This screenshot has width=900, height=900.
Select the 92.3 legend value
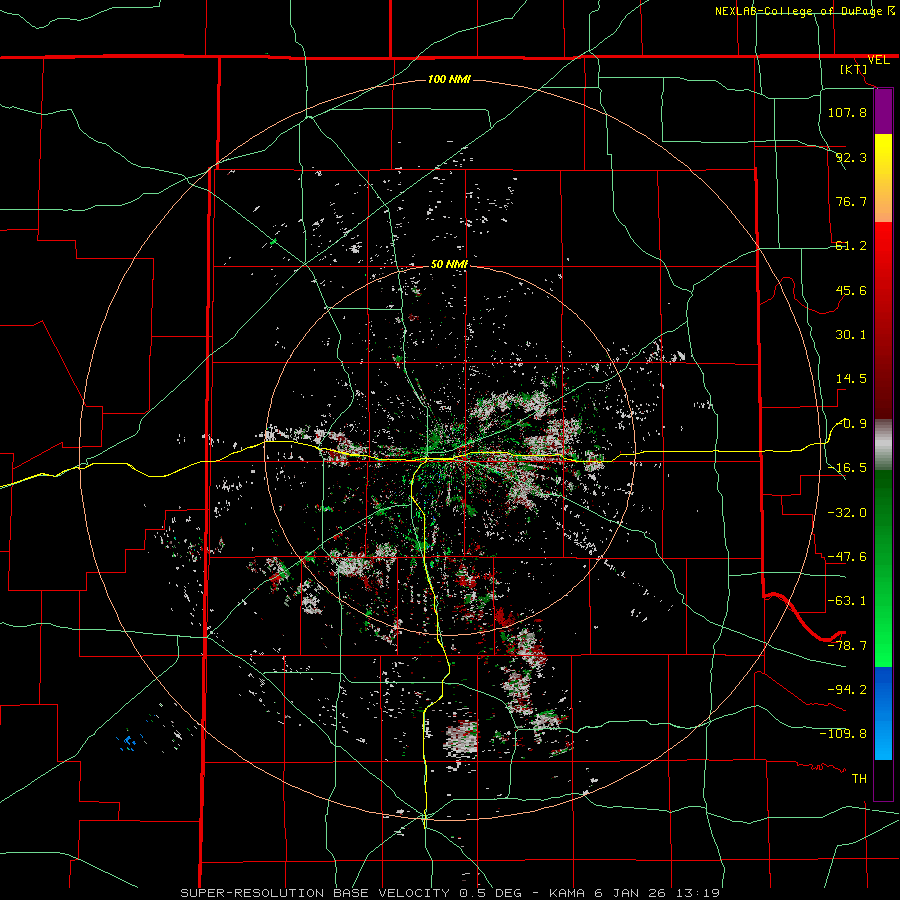(x=851, y=157)
